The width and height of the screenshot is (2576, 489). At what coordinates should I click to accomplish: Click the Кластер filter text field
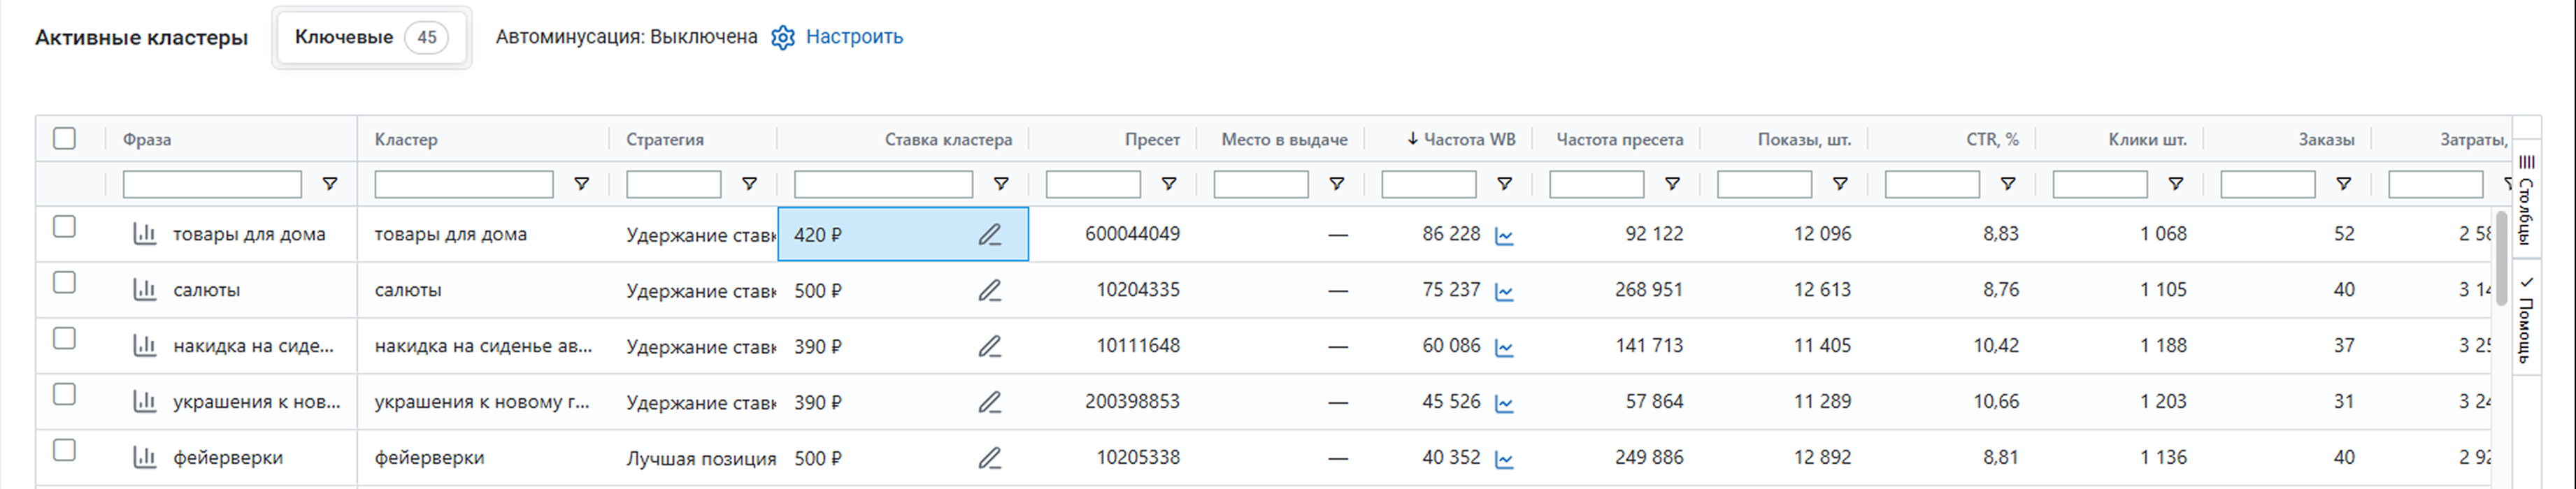tap(463, 184)
